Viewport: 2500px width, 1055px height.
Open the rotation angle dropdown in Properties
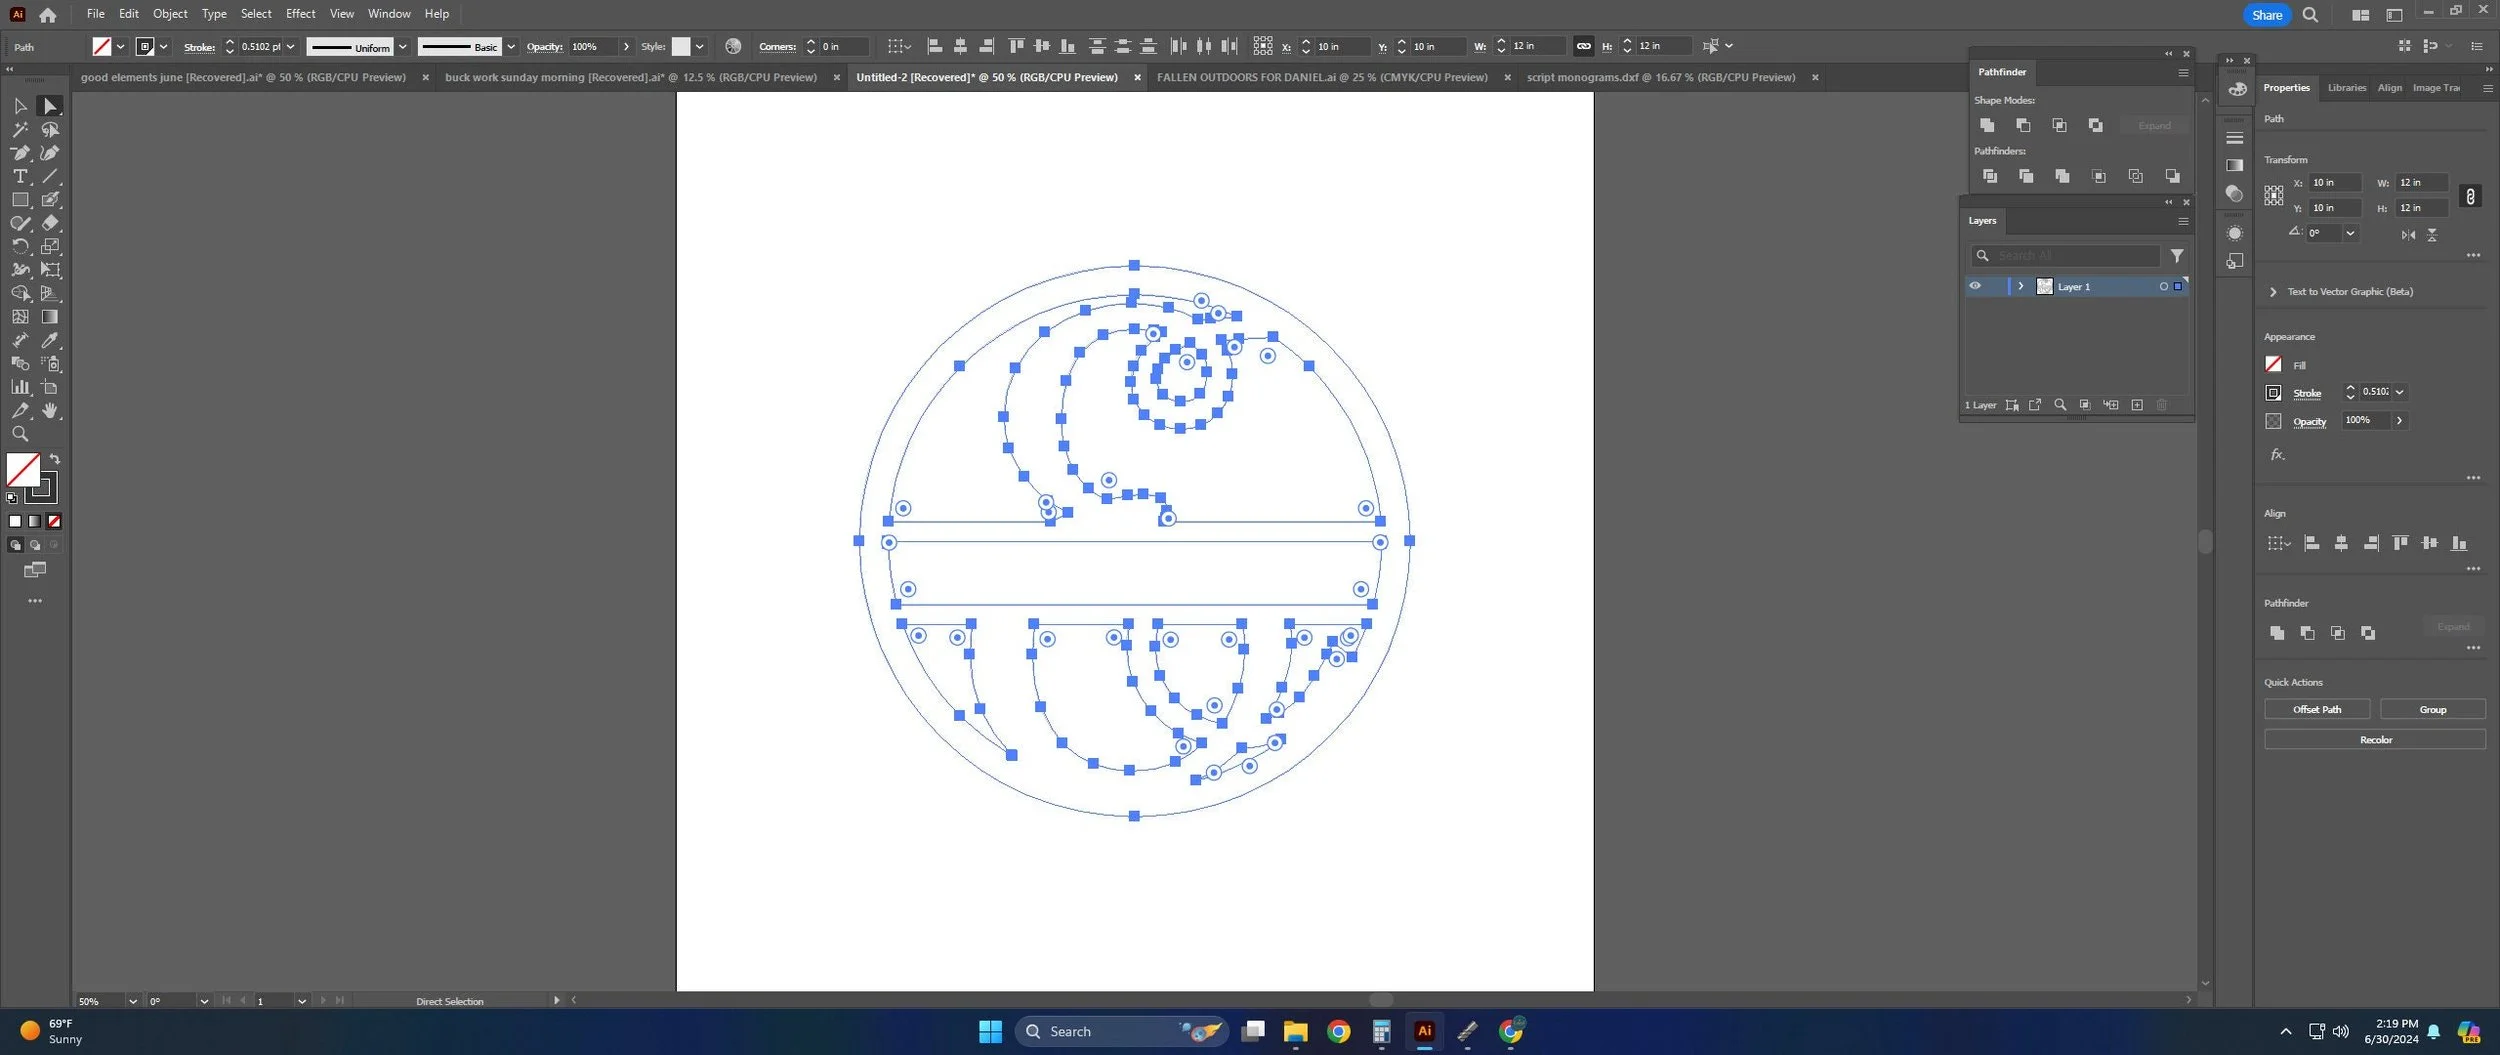pyautogui.click(x=2350, y=233)
